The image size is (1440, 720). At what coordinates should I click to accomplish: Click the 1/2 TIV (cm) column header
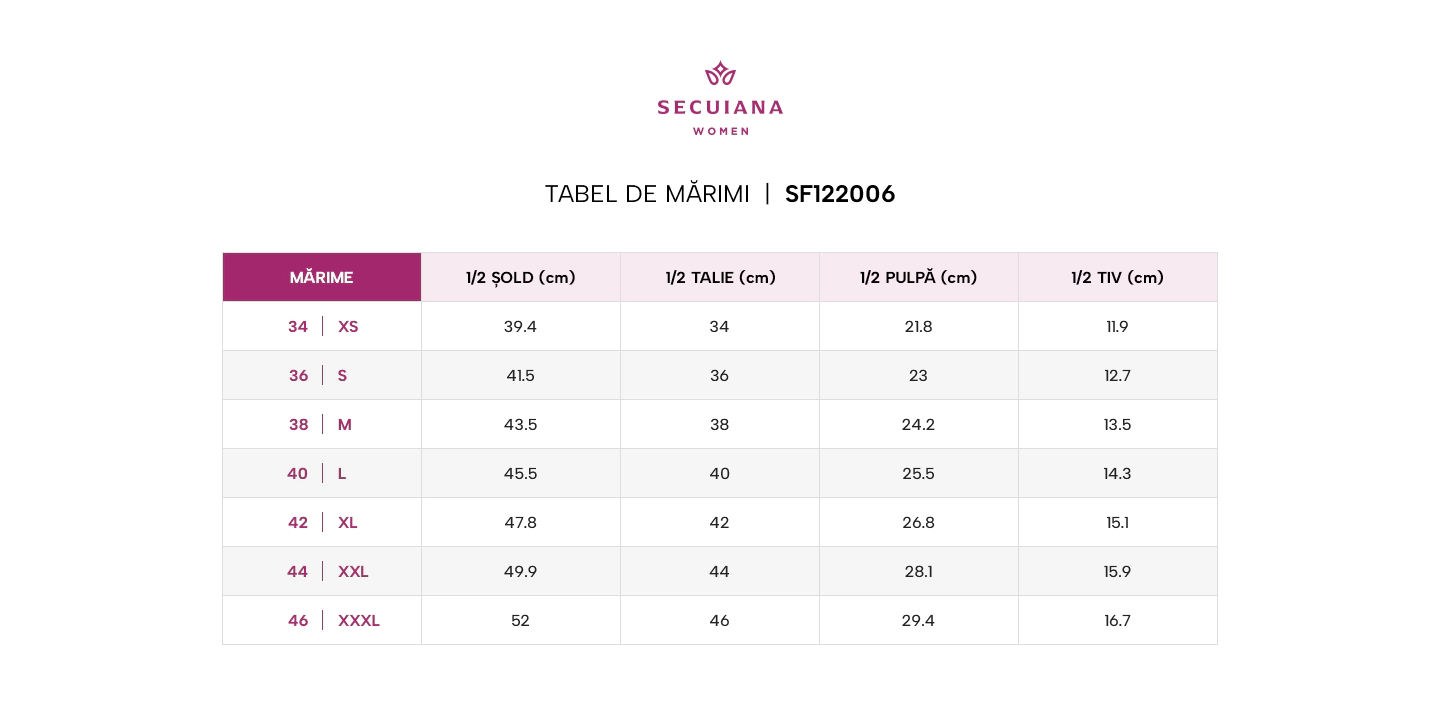point(1118,277)
